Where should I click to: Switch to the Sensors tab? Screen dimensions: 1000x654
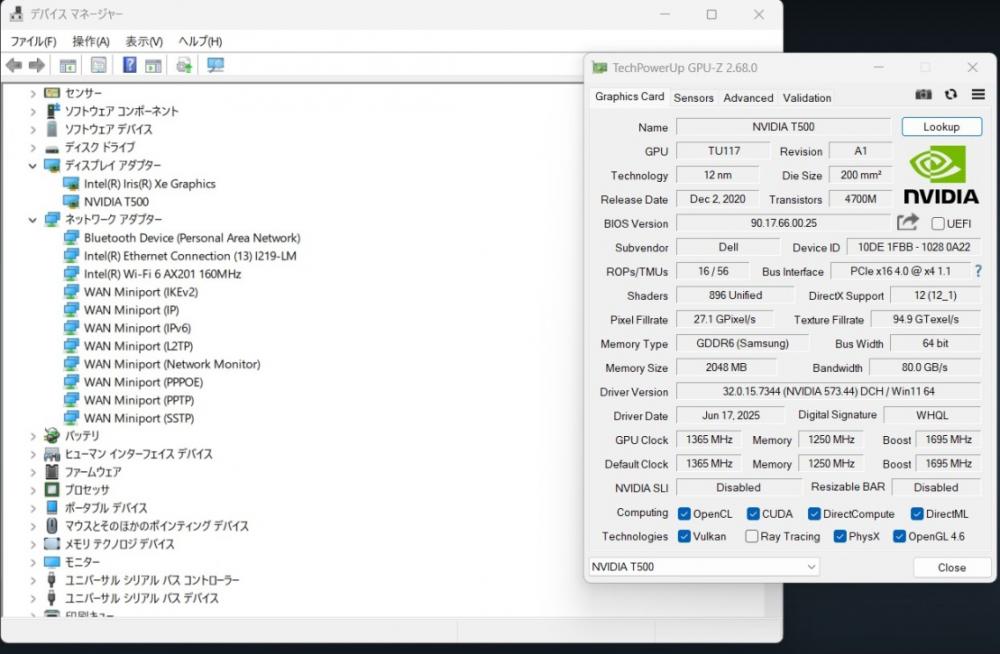coord(693,98)
